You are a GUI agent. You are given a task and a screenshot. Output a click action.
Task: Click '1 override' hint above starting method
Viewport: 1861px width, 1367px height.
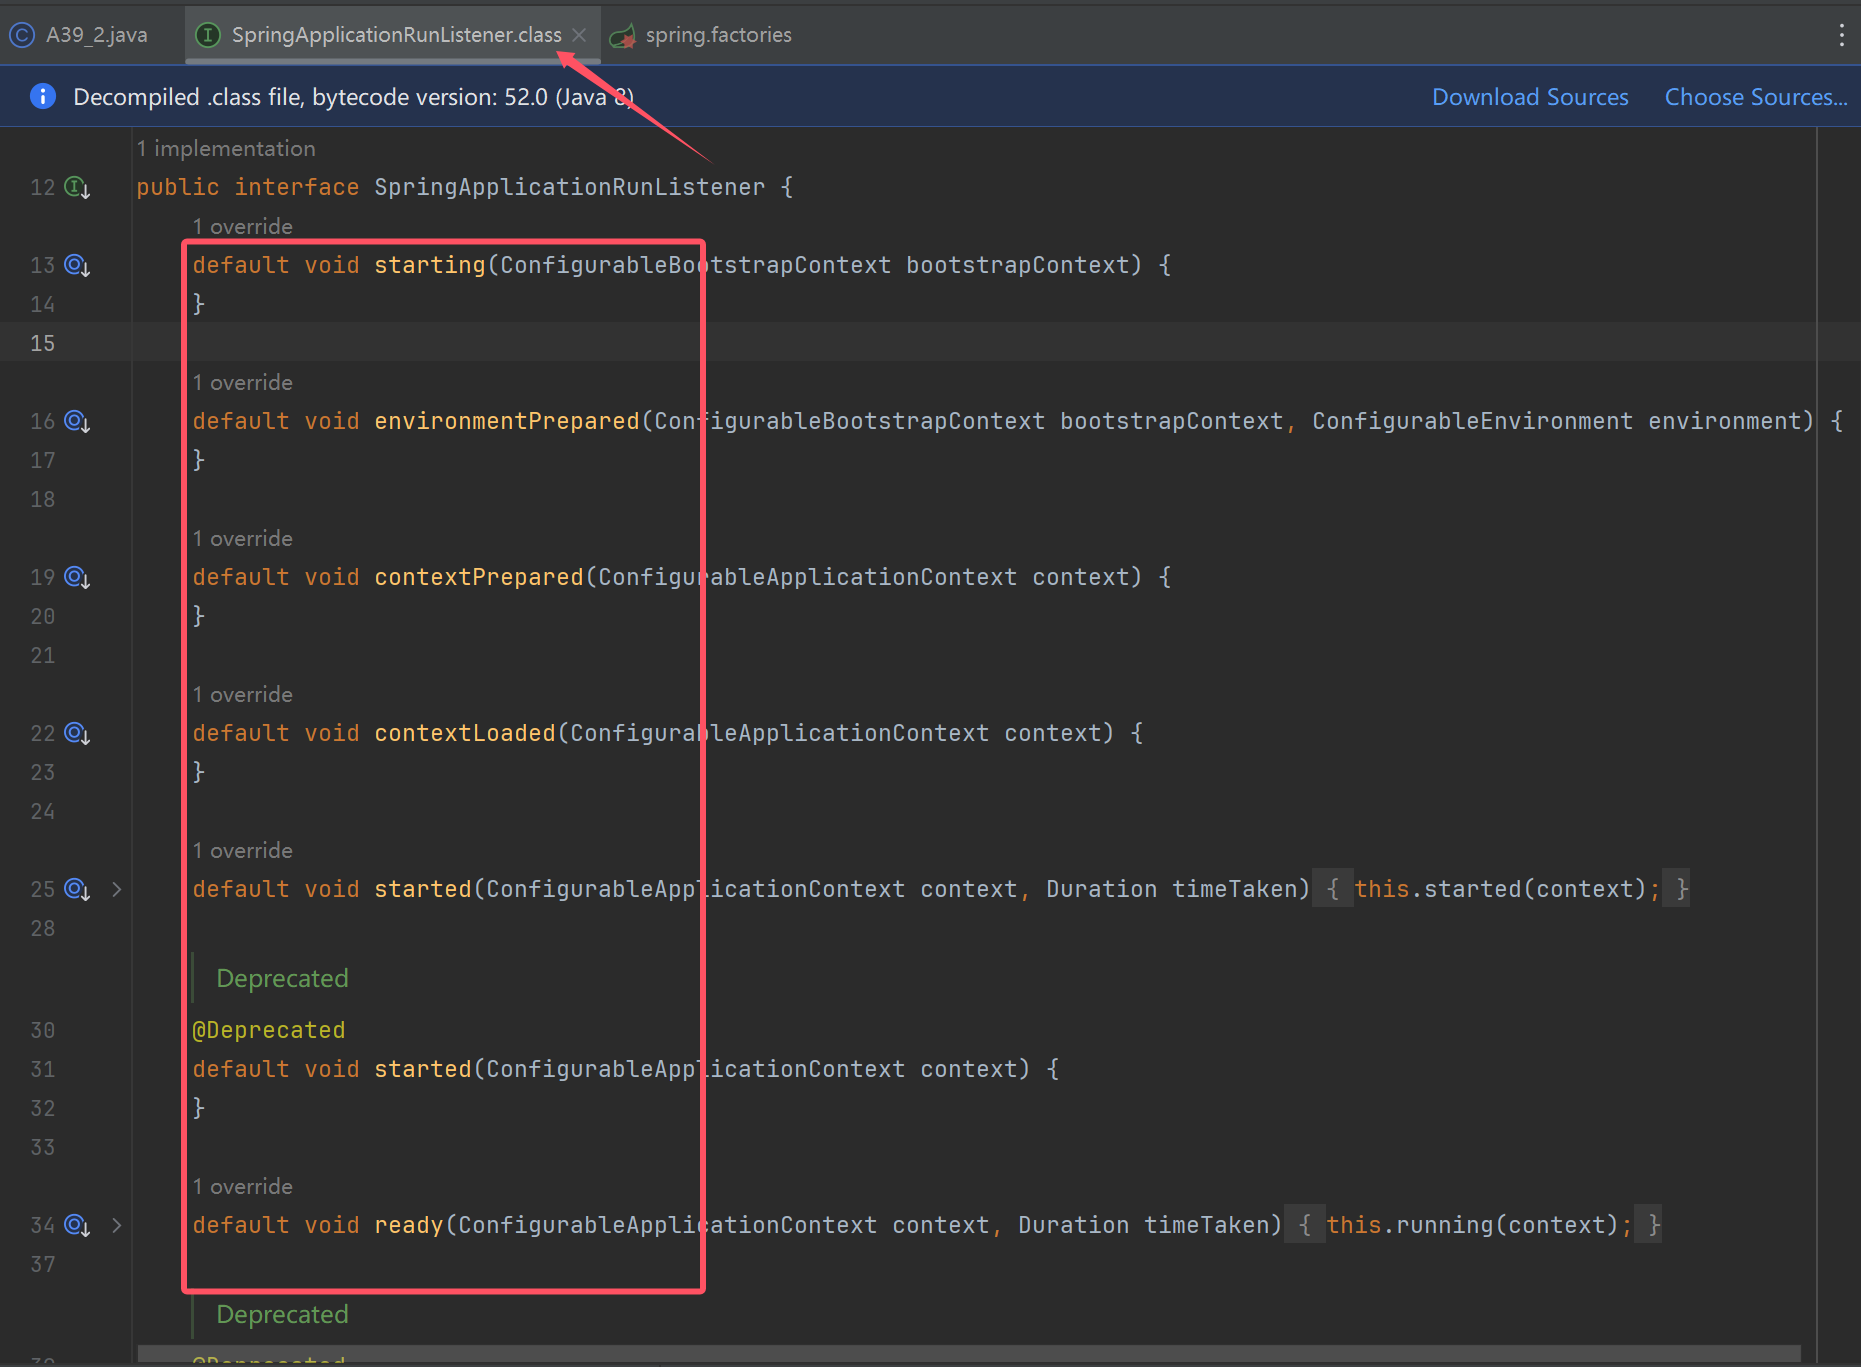[x=243, y=226]
